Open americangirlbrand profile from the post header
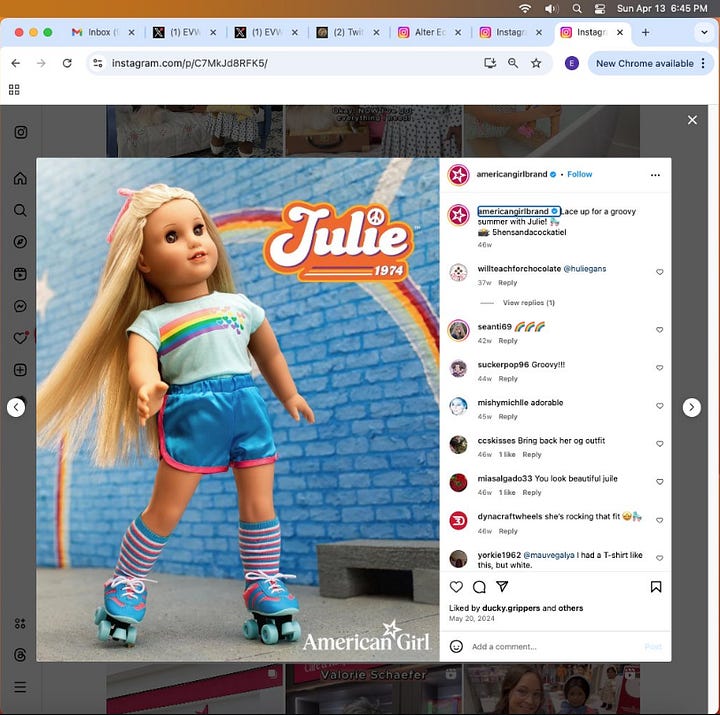The image size is (720, 715). pyautogui.click(x=512, y=174)
